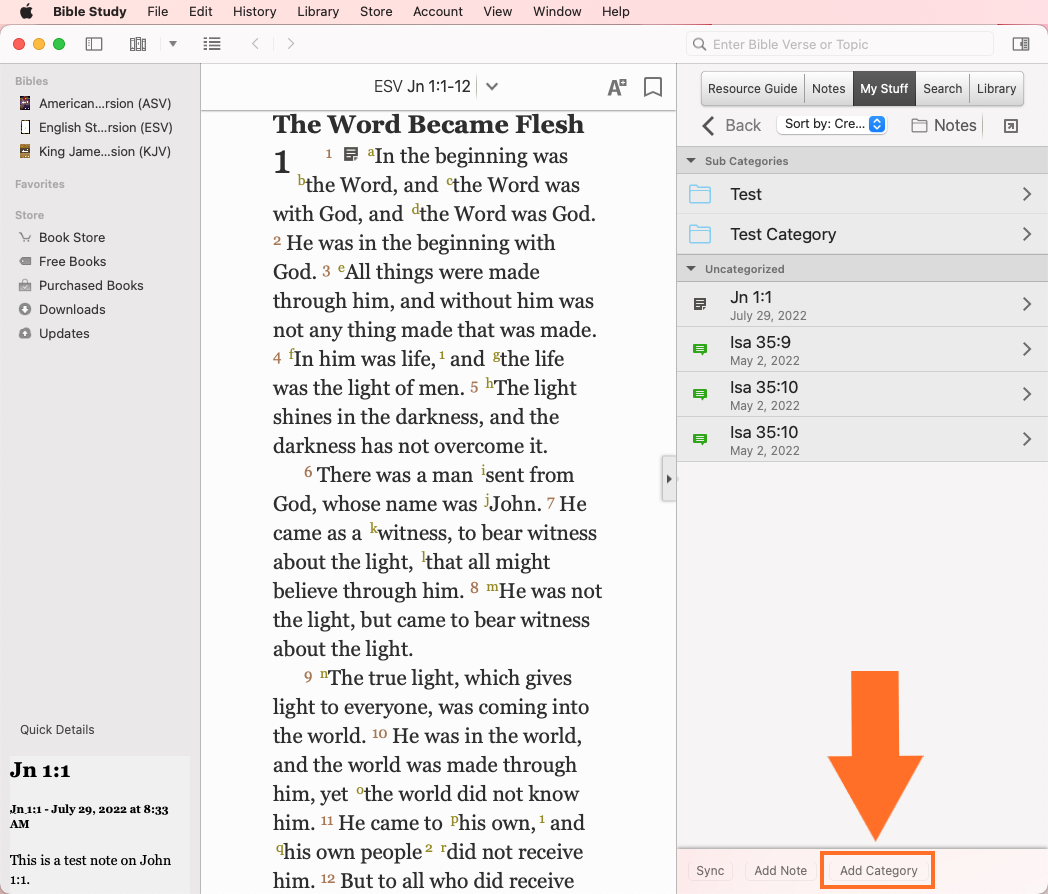
Task: Open the History menu
Action: point(254,11)
